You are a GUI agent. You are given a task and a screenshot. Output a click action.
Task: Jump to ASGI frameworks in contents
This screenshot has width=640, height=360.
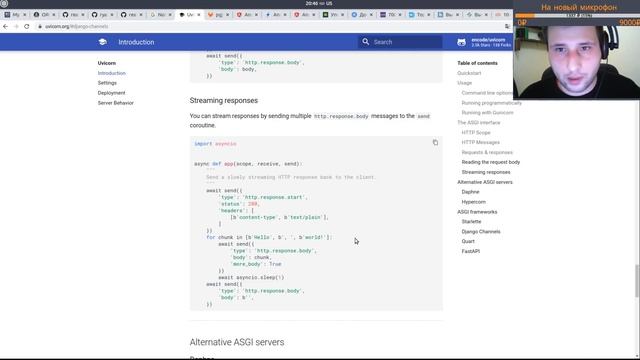[x=477, y=212]
